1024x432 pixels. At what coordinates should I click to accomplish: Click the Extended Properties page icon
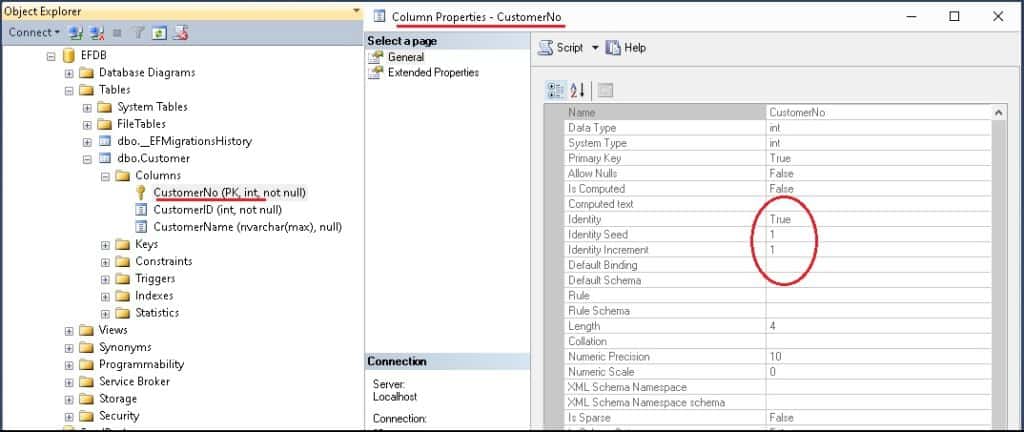click(376, 72)
